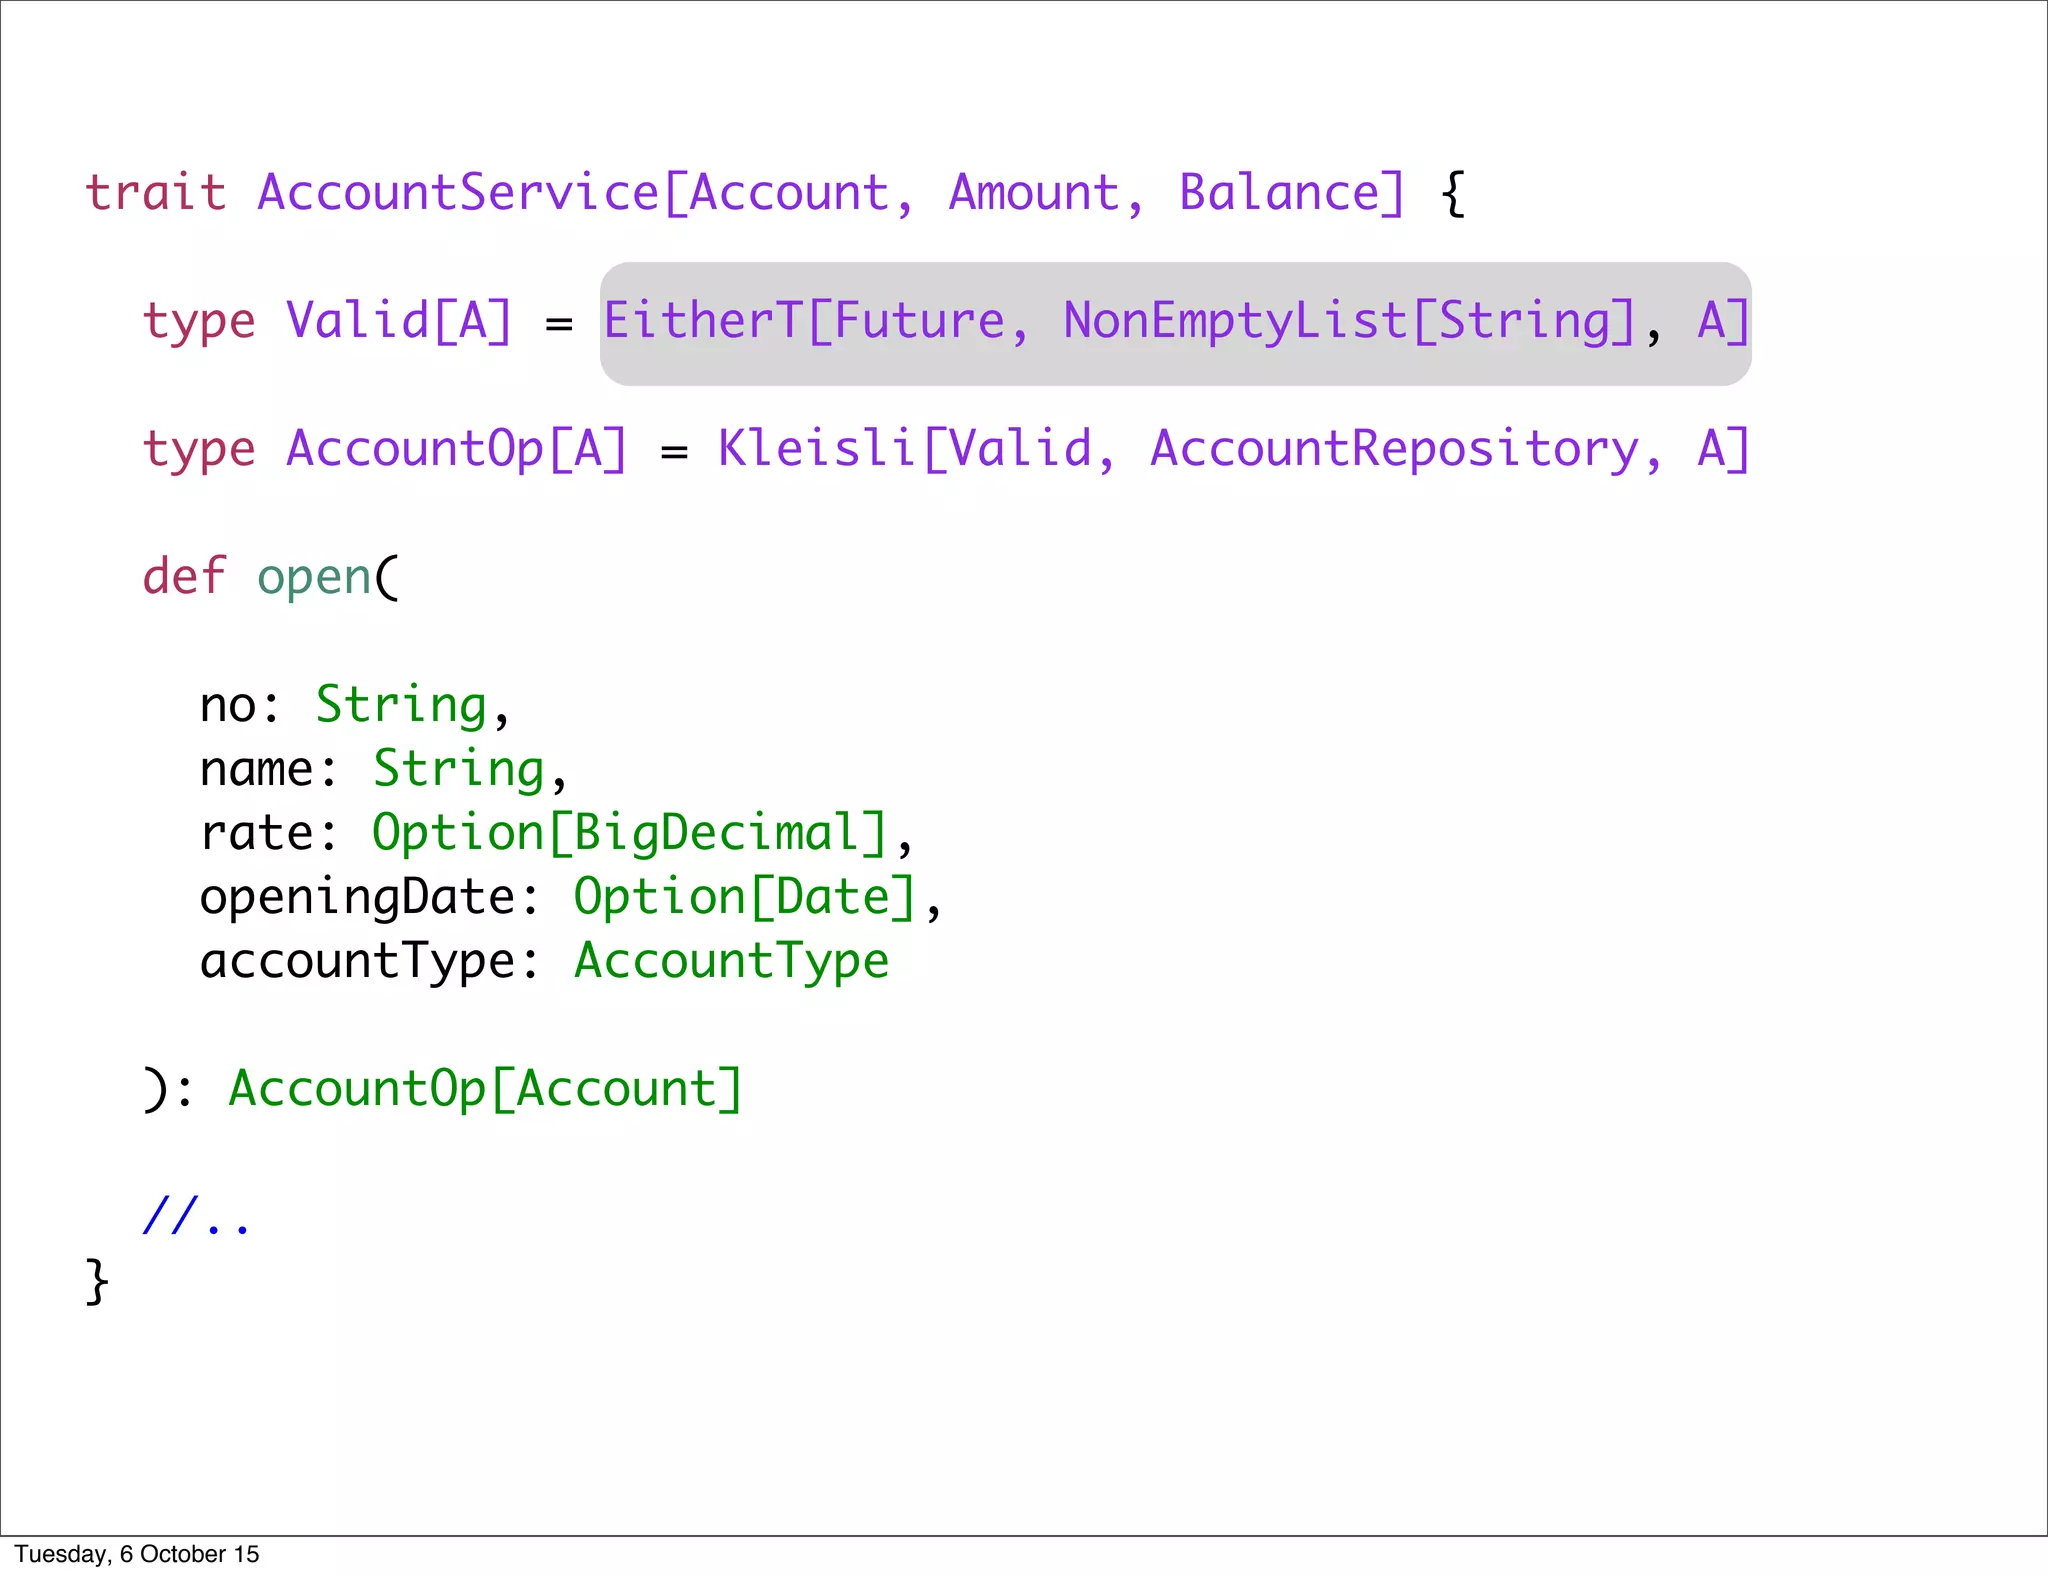Click the 'open(' method name

click(328, 579)
